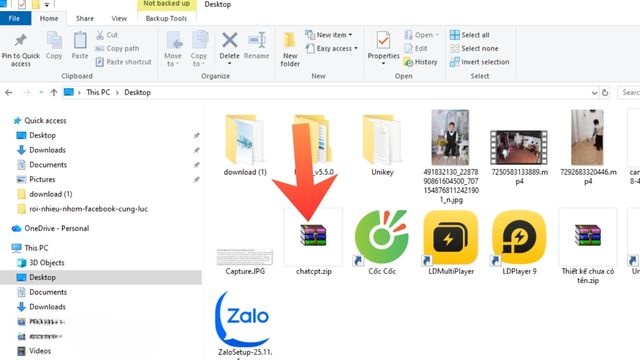Click Pin to Quick access icon
This screenshot has width=640, height=360.
(x=20, y=40)
